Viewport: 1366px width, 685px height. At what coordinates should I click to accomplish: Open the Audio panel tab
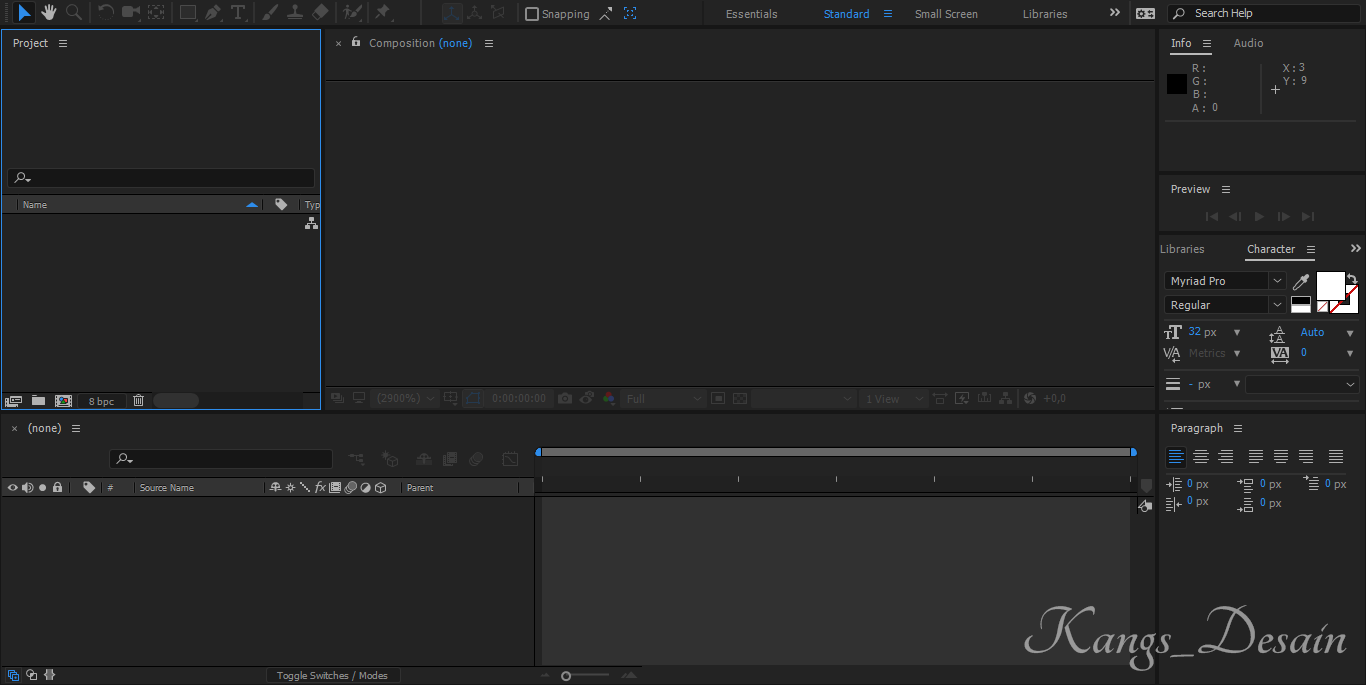[x=1248, y=43]
